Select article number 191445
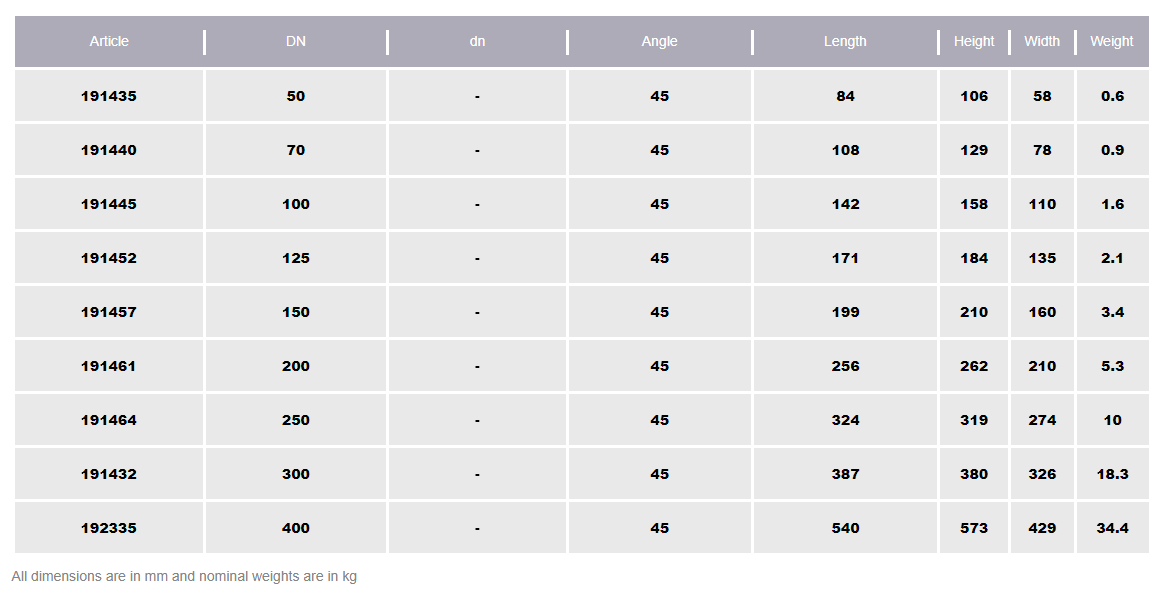This screenshot has height=593, width=1165. pos(109,204)
